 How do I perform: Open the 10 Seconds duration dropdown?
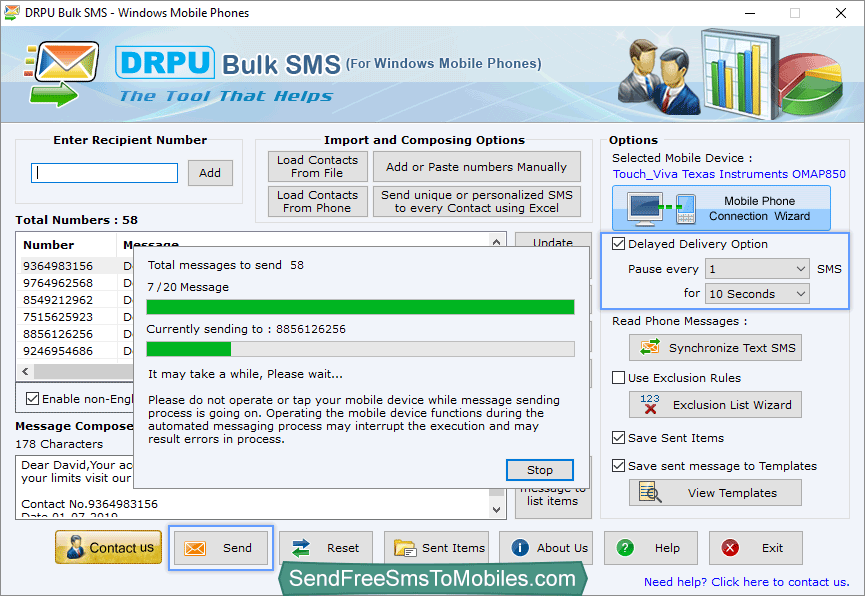click(x=757, y=294)
